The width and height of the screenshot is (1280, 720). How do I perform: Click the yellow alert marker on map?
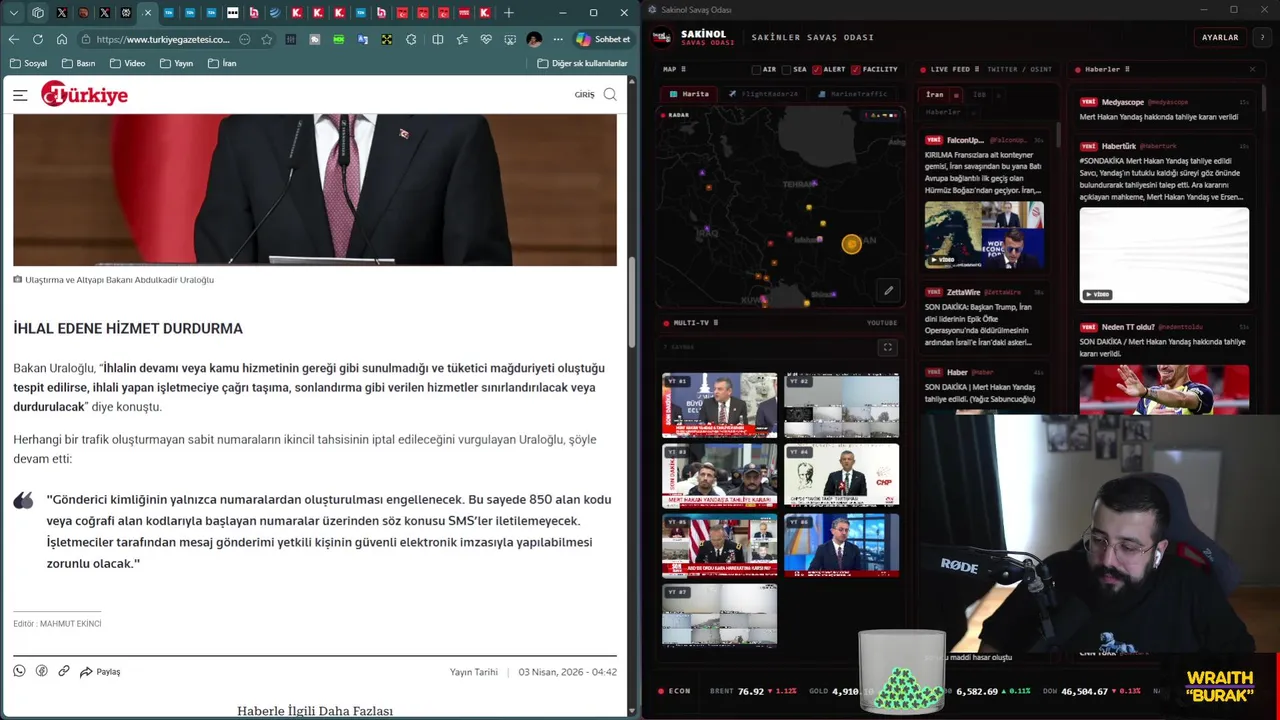(x=851, y=244)
